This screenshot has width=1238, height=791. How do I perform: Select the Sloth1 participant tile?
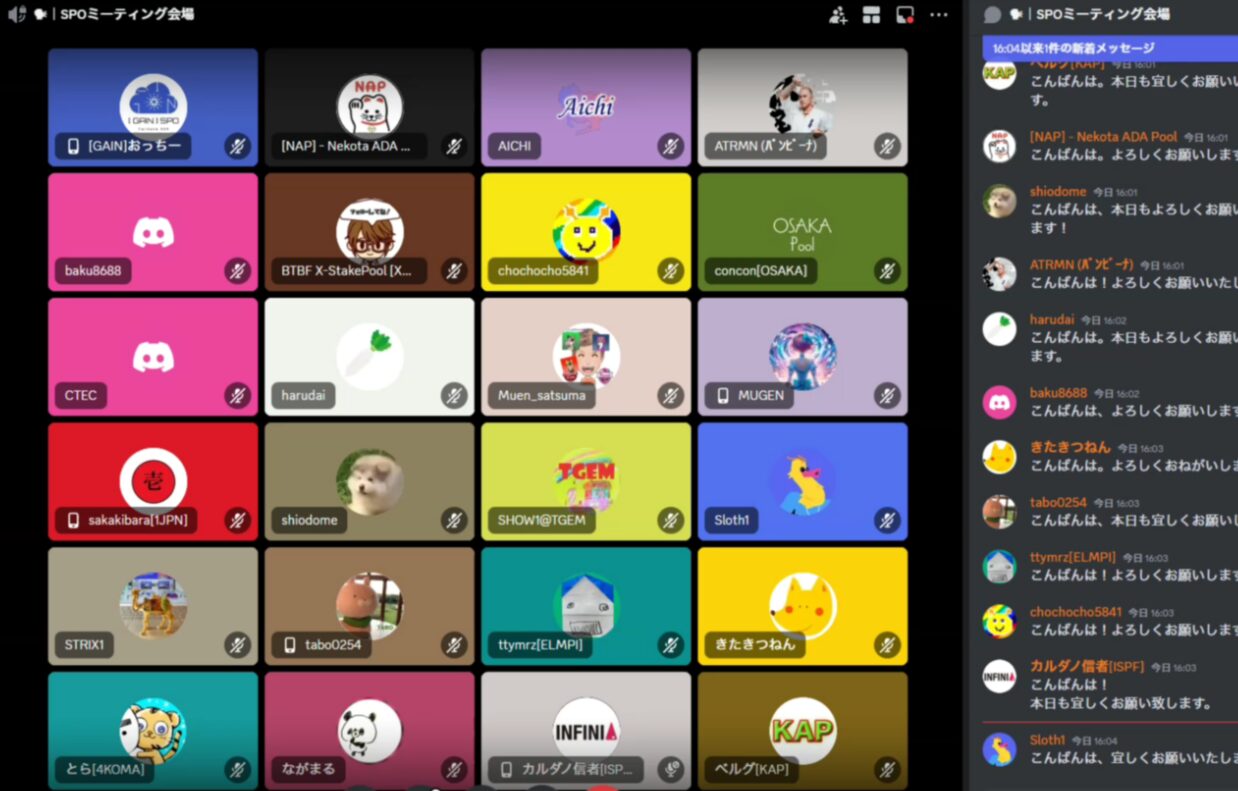tap(802, 482)
